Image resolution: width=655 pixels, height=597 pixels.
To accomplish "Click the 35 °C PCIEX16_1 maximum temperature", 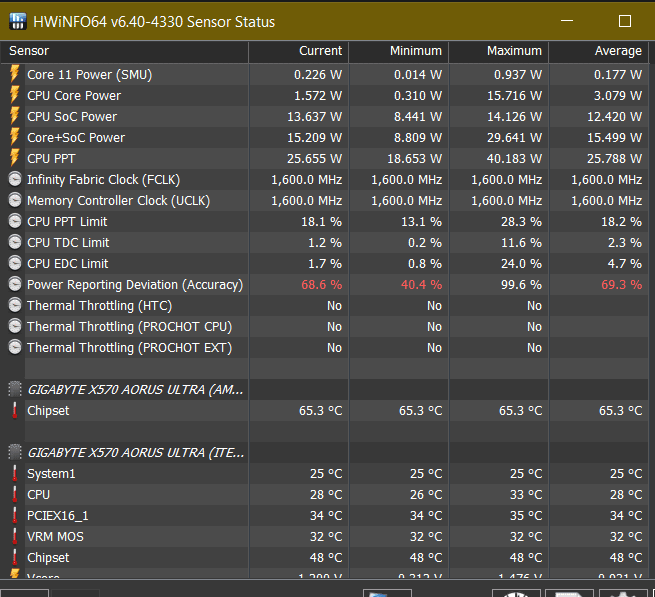I will coord(526,516).
